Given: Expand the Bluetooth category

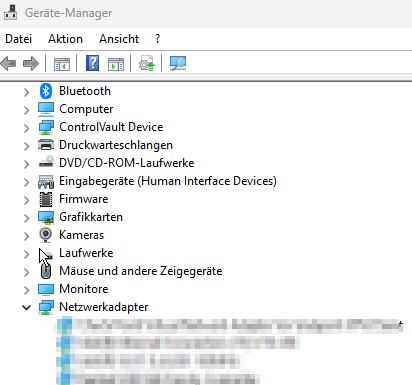Looking at the screenshot, I should coord(26,92).
